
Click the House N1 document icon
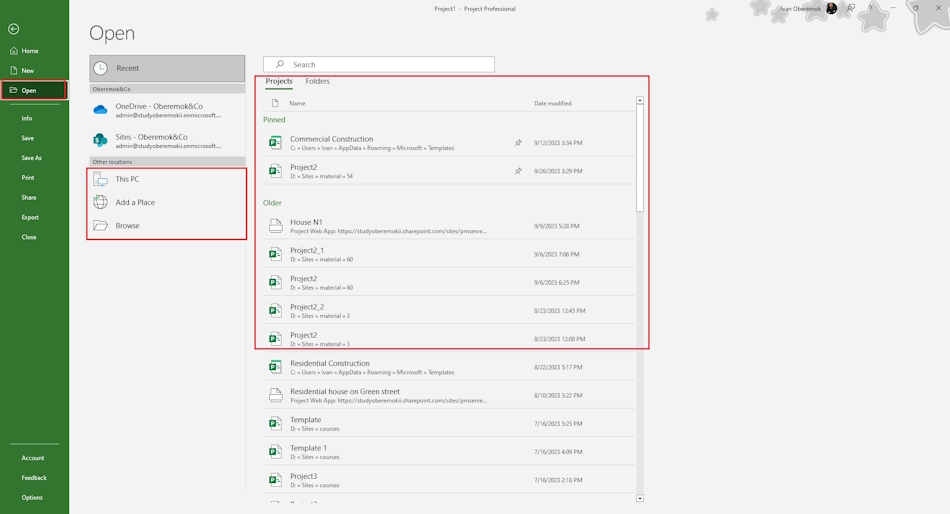tap(276, 226)
